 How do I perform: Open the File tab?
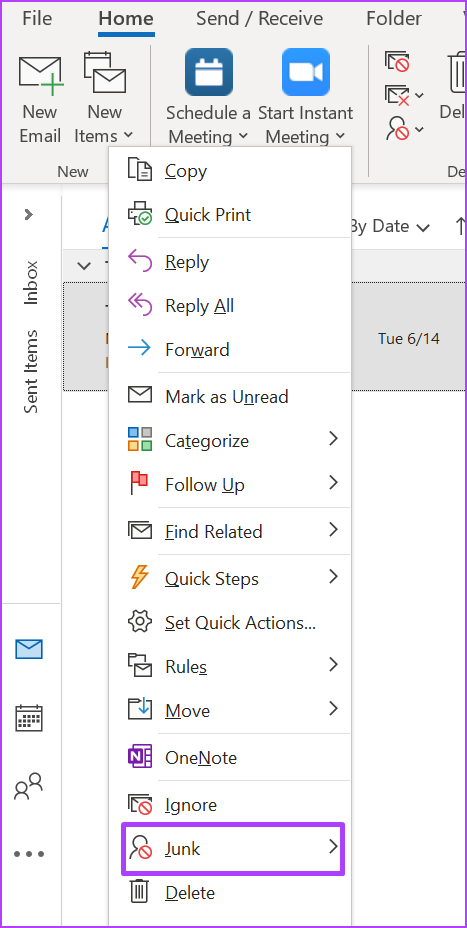pos(37,18)
